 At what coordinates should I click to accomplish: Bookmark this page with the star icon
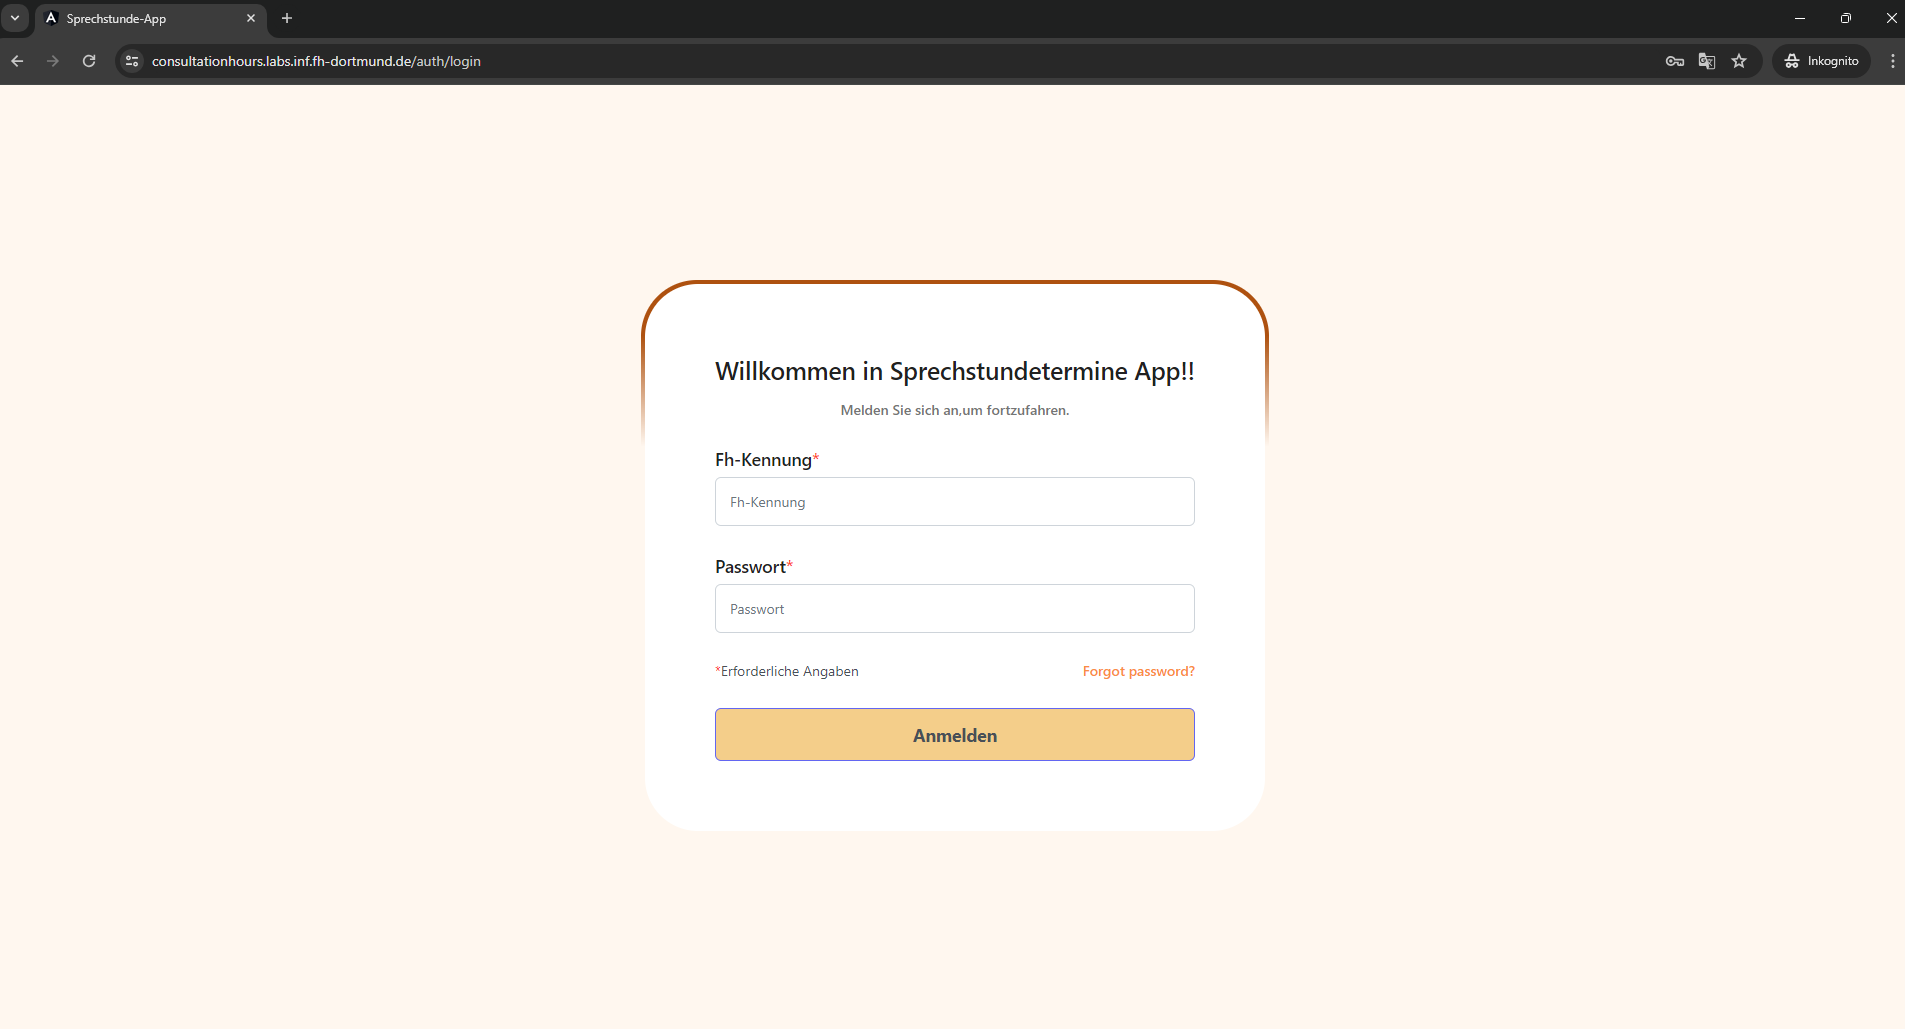click(1739, 61)
